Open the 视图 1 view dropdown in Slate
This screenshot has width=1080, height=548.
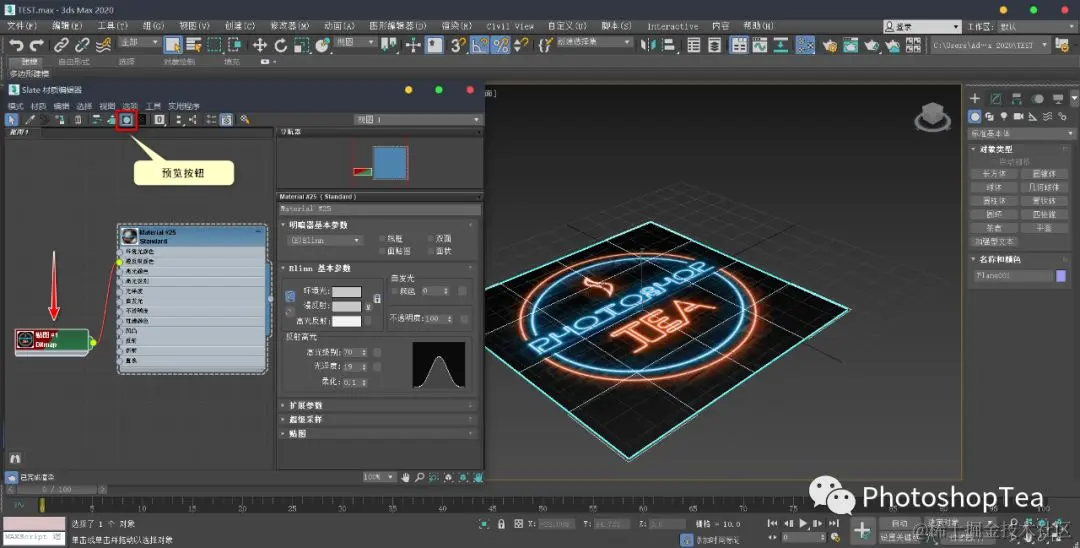click(x=418, y=120)
